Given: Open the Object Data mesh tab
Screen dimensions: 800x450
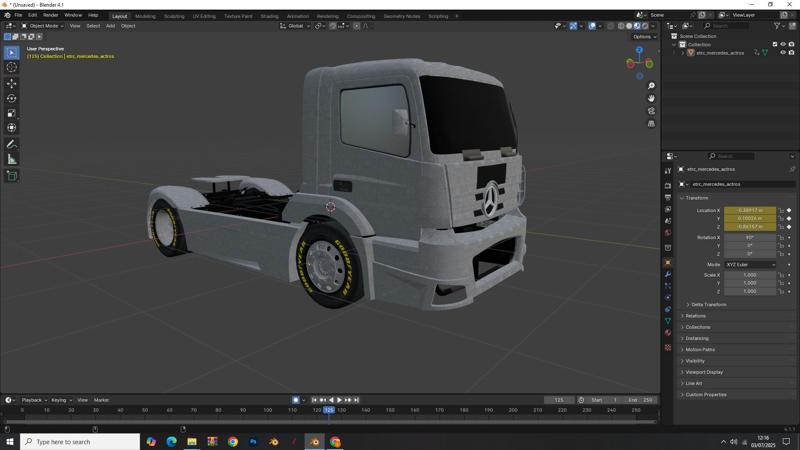Looking at the screenshot, I should pyautogui.click(x=668, y=321).
